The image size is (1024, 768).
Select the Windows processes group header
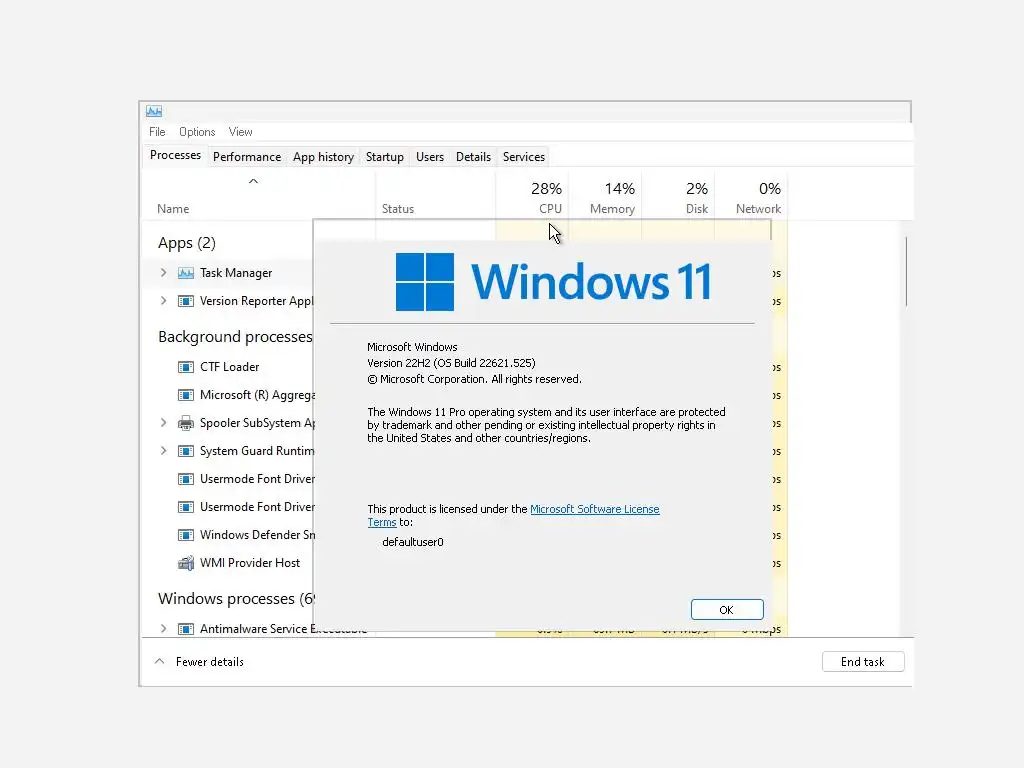(236, 599)
